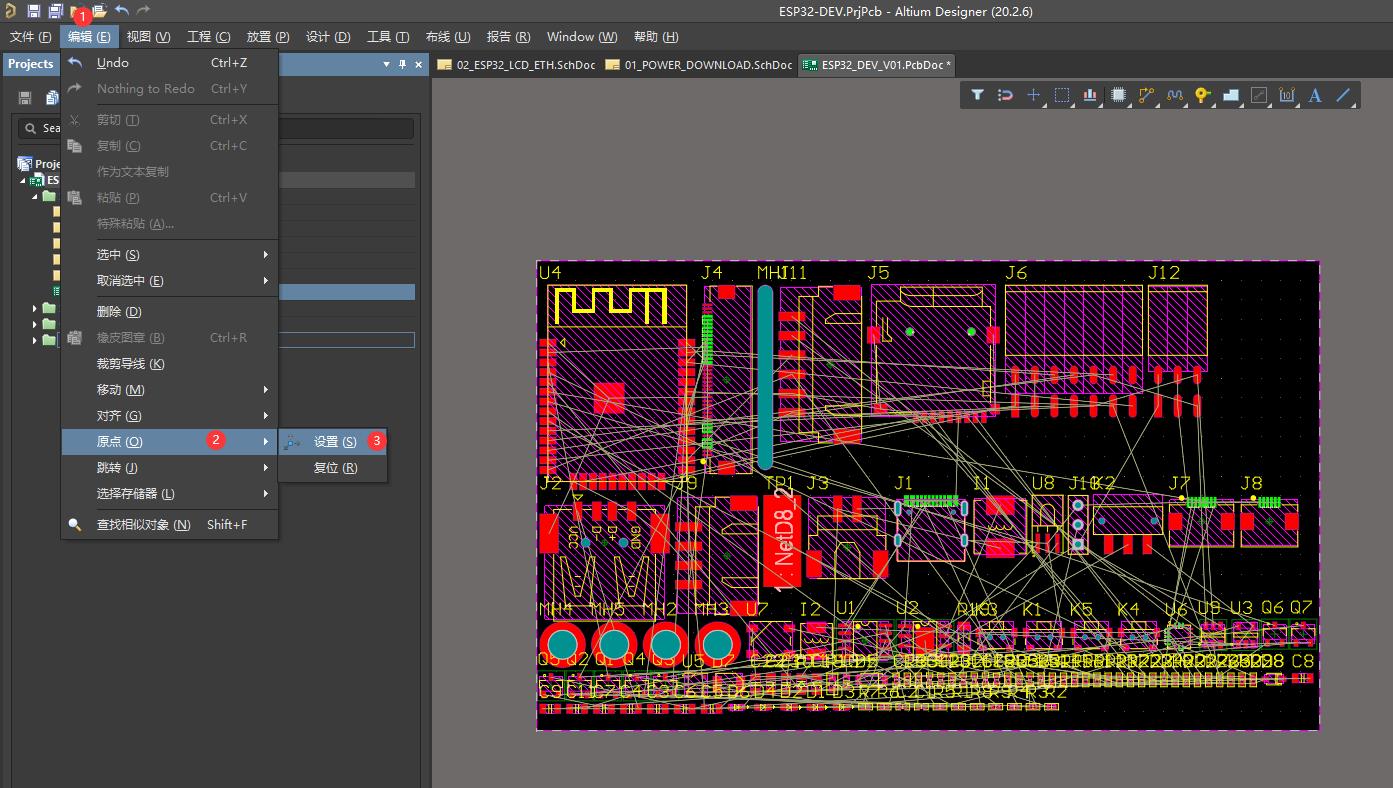Image resolution: width=1393 pixels, height=788 pixels.
Task: Click the Save icon in quick access bar
Action: coord(34,11)
